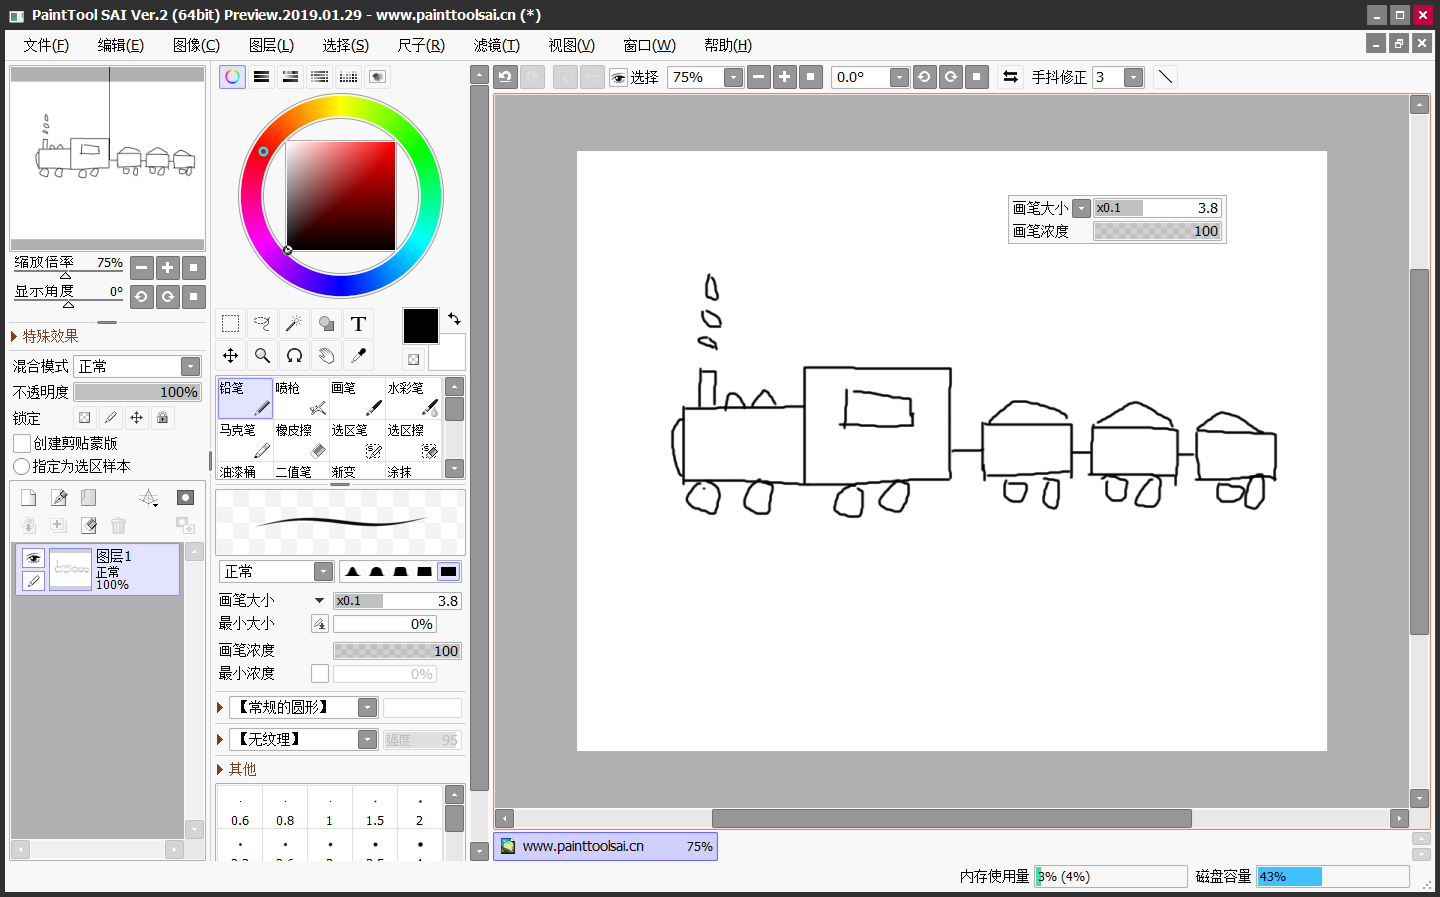1440x897 pixels.
Task: Choose the 喷枪 airbrush tool
Action: coord(301,398)
